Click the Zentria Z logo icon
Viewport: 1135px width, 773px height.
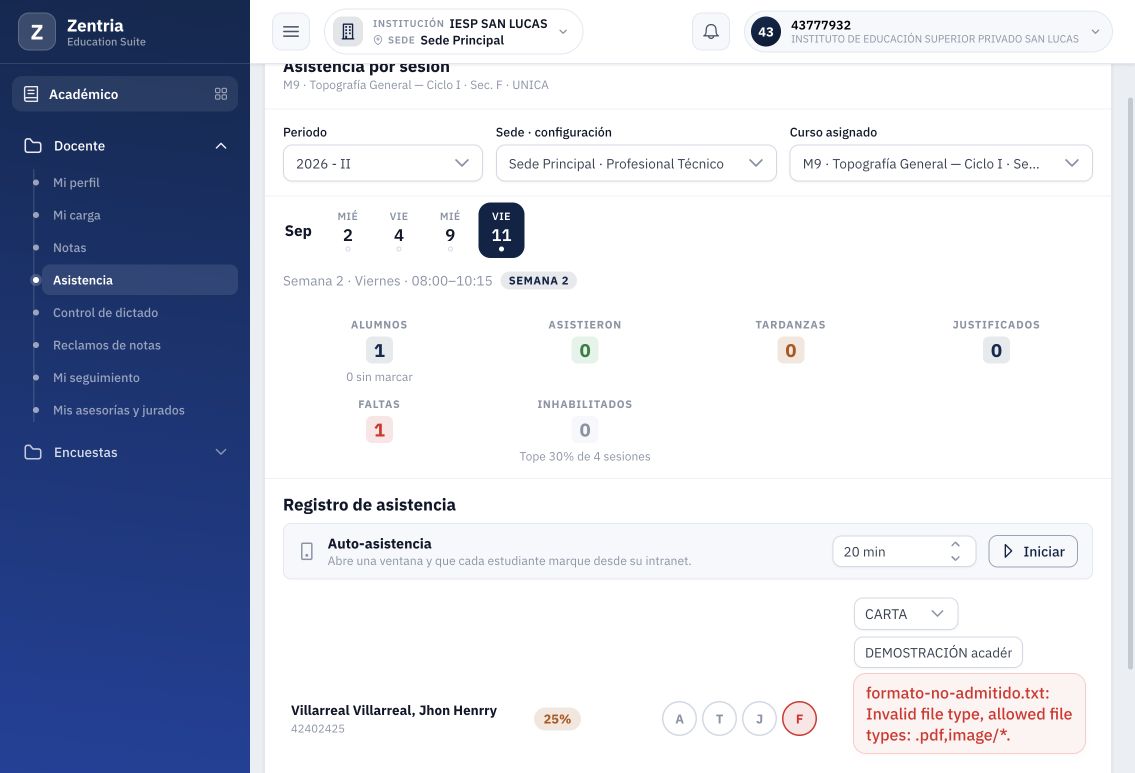pyautogui.click(x=37, y=32)
